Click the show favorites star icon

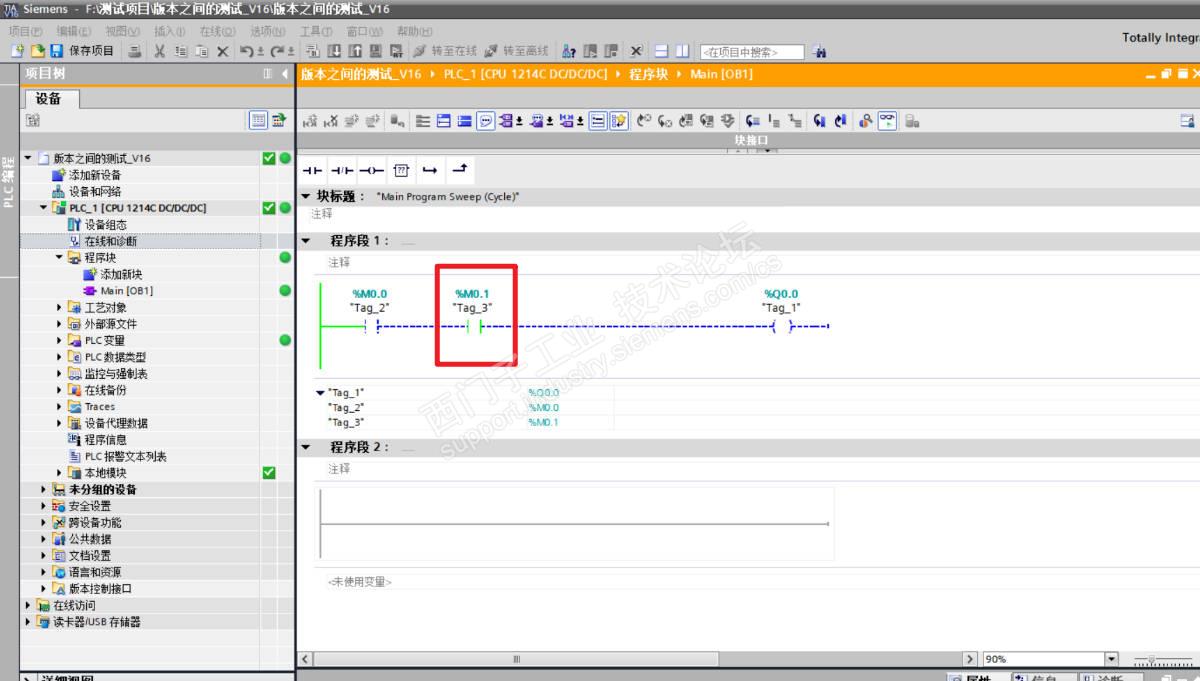(x=619, y=121)
